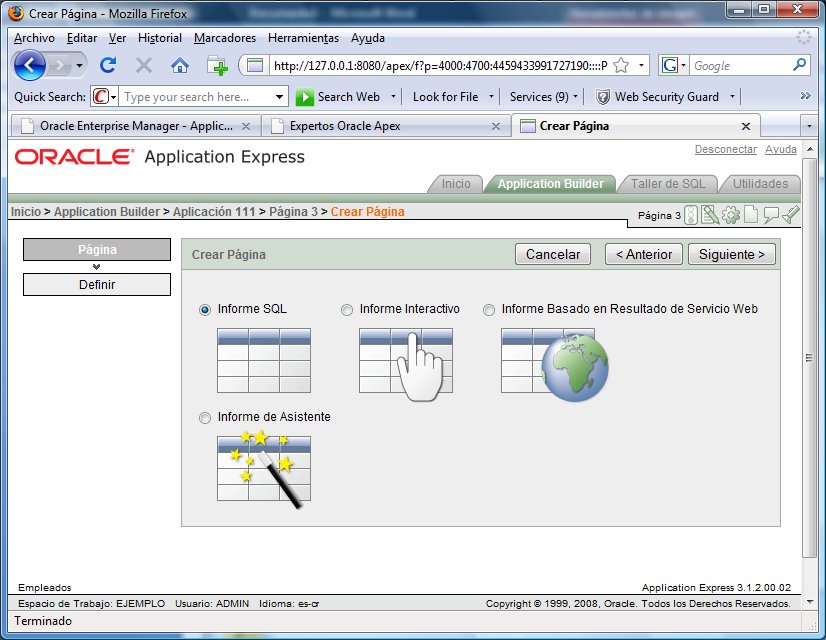Bookmark this page with star icon
Screen dimensions: 826x640
coord(621,65)
